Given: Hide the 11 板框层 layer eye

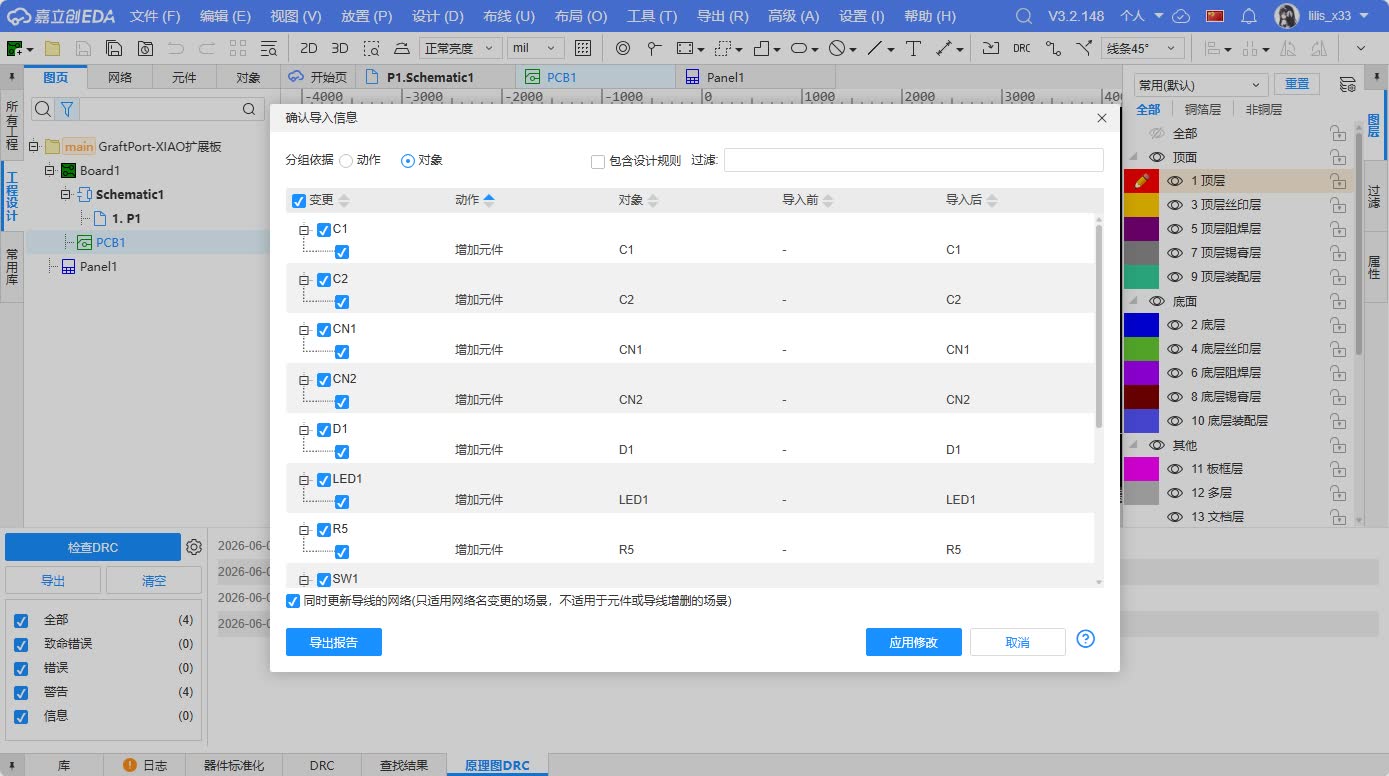Looking at the screenshot, I should (1175, 469).
